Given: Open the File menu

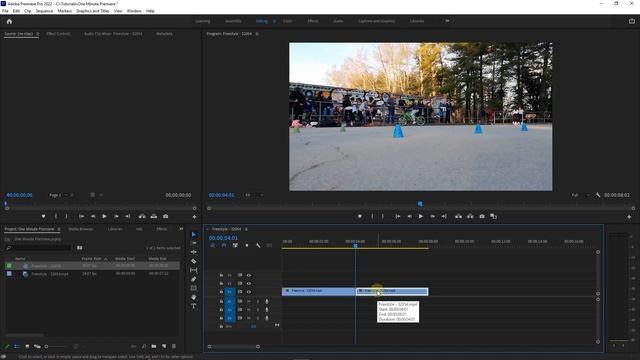Looking at the screenshot, I should click(x=5, y=11).
